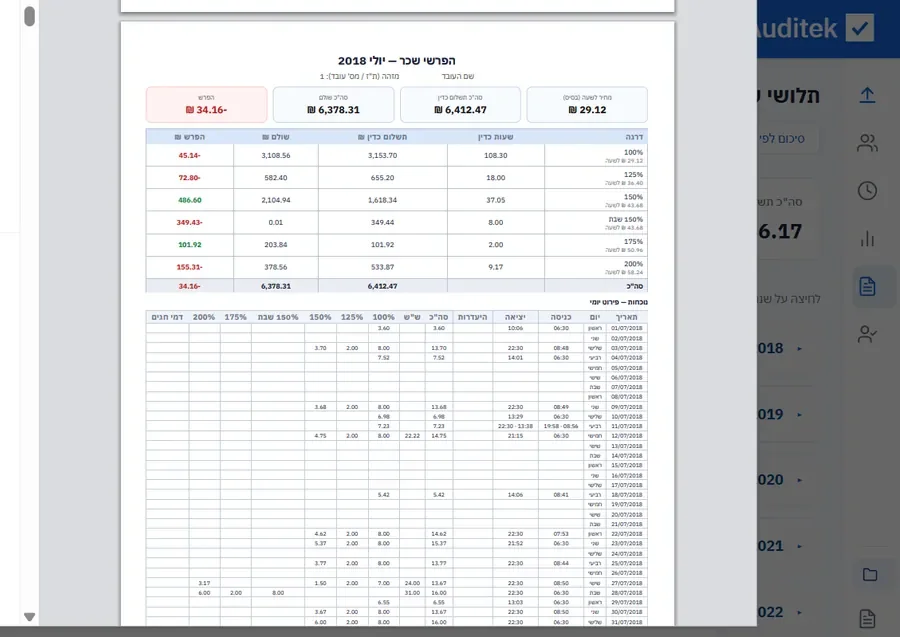Open the clock attendance sidebar icon

pyautogui.click(x=867, y=191)
